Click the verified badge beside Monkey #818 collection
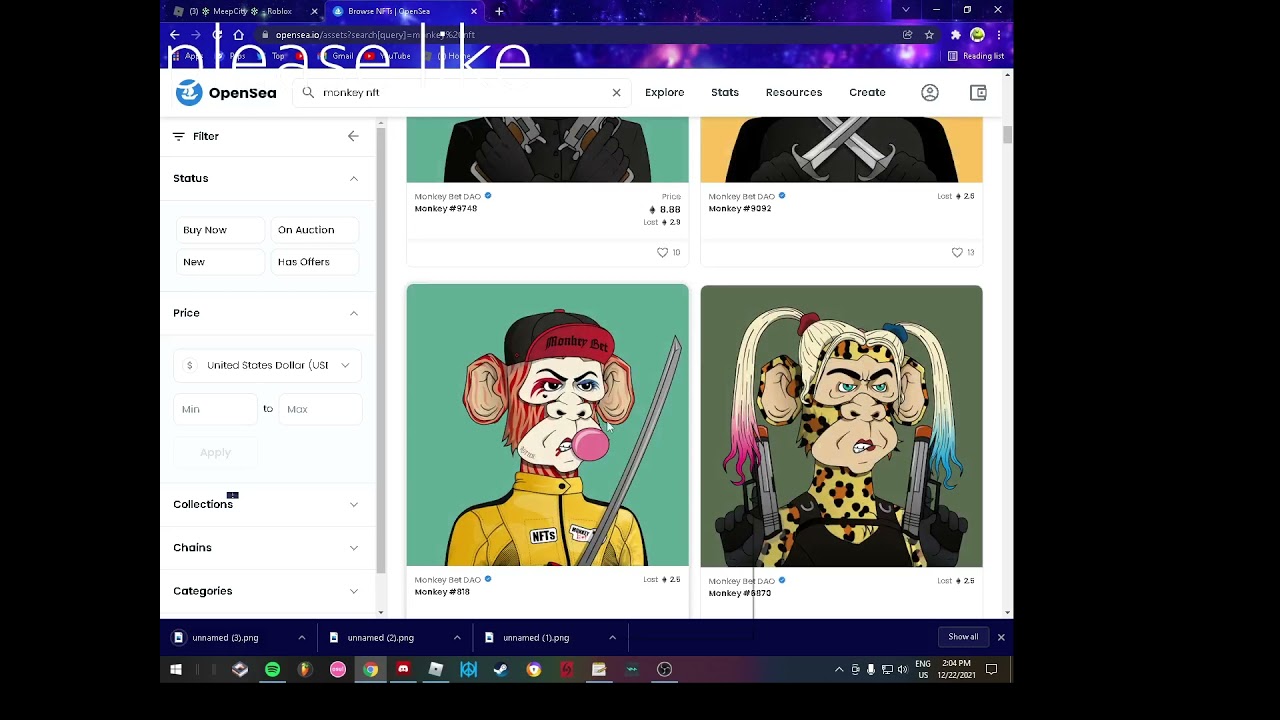This screenshot has height=720, width=1280. click(x=488, y=579)
